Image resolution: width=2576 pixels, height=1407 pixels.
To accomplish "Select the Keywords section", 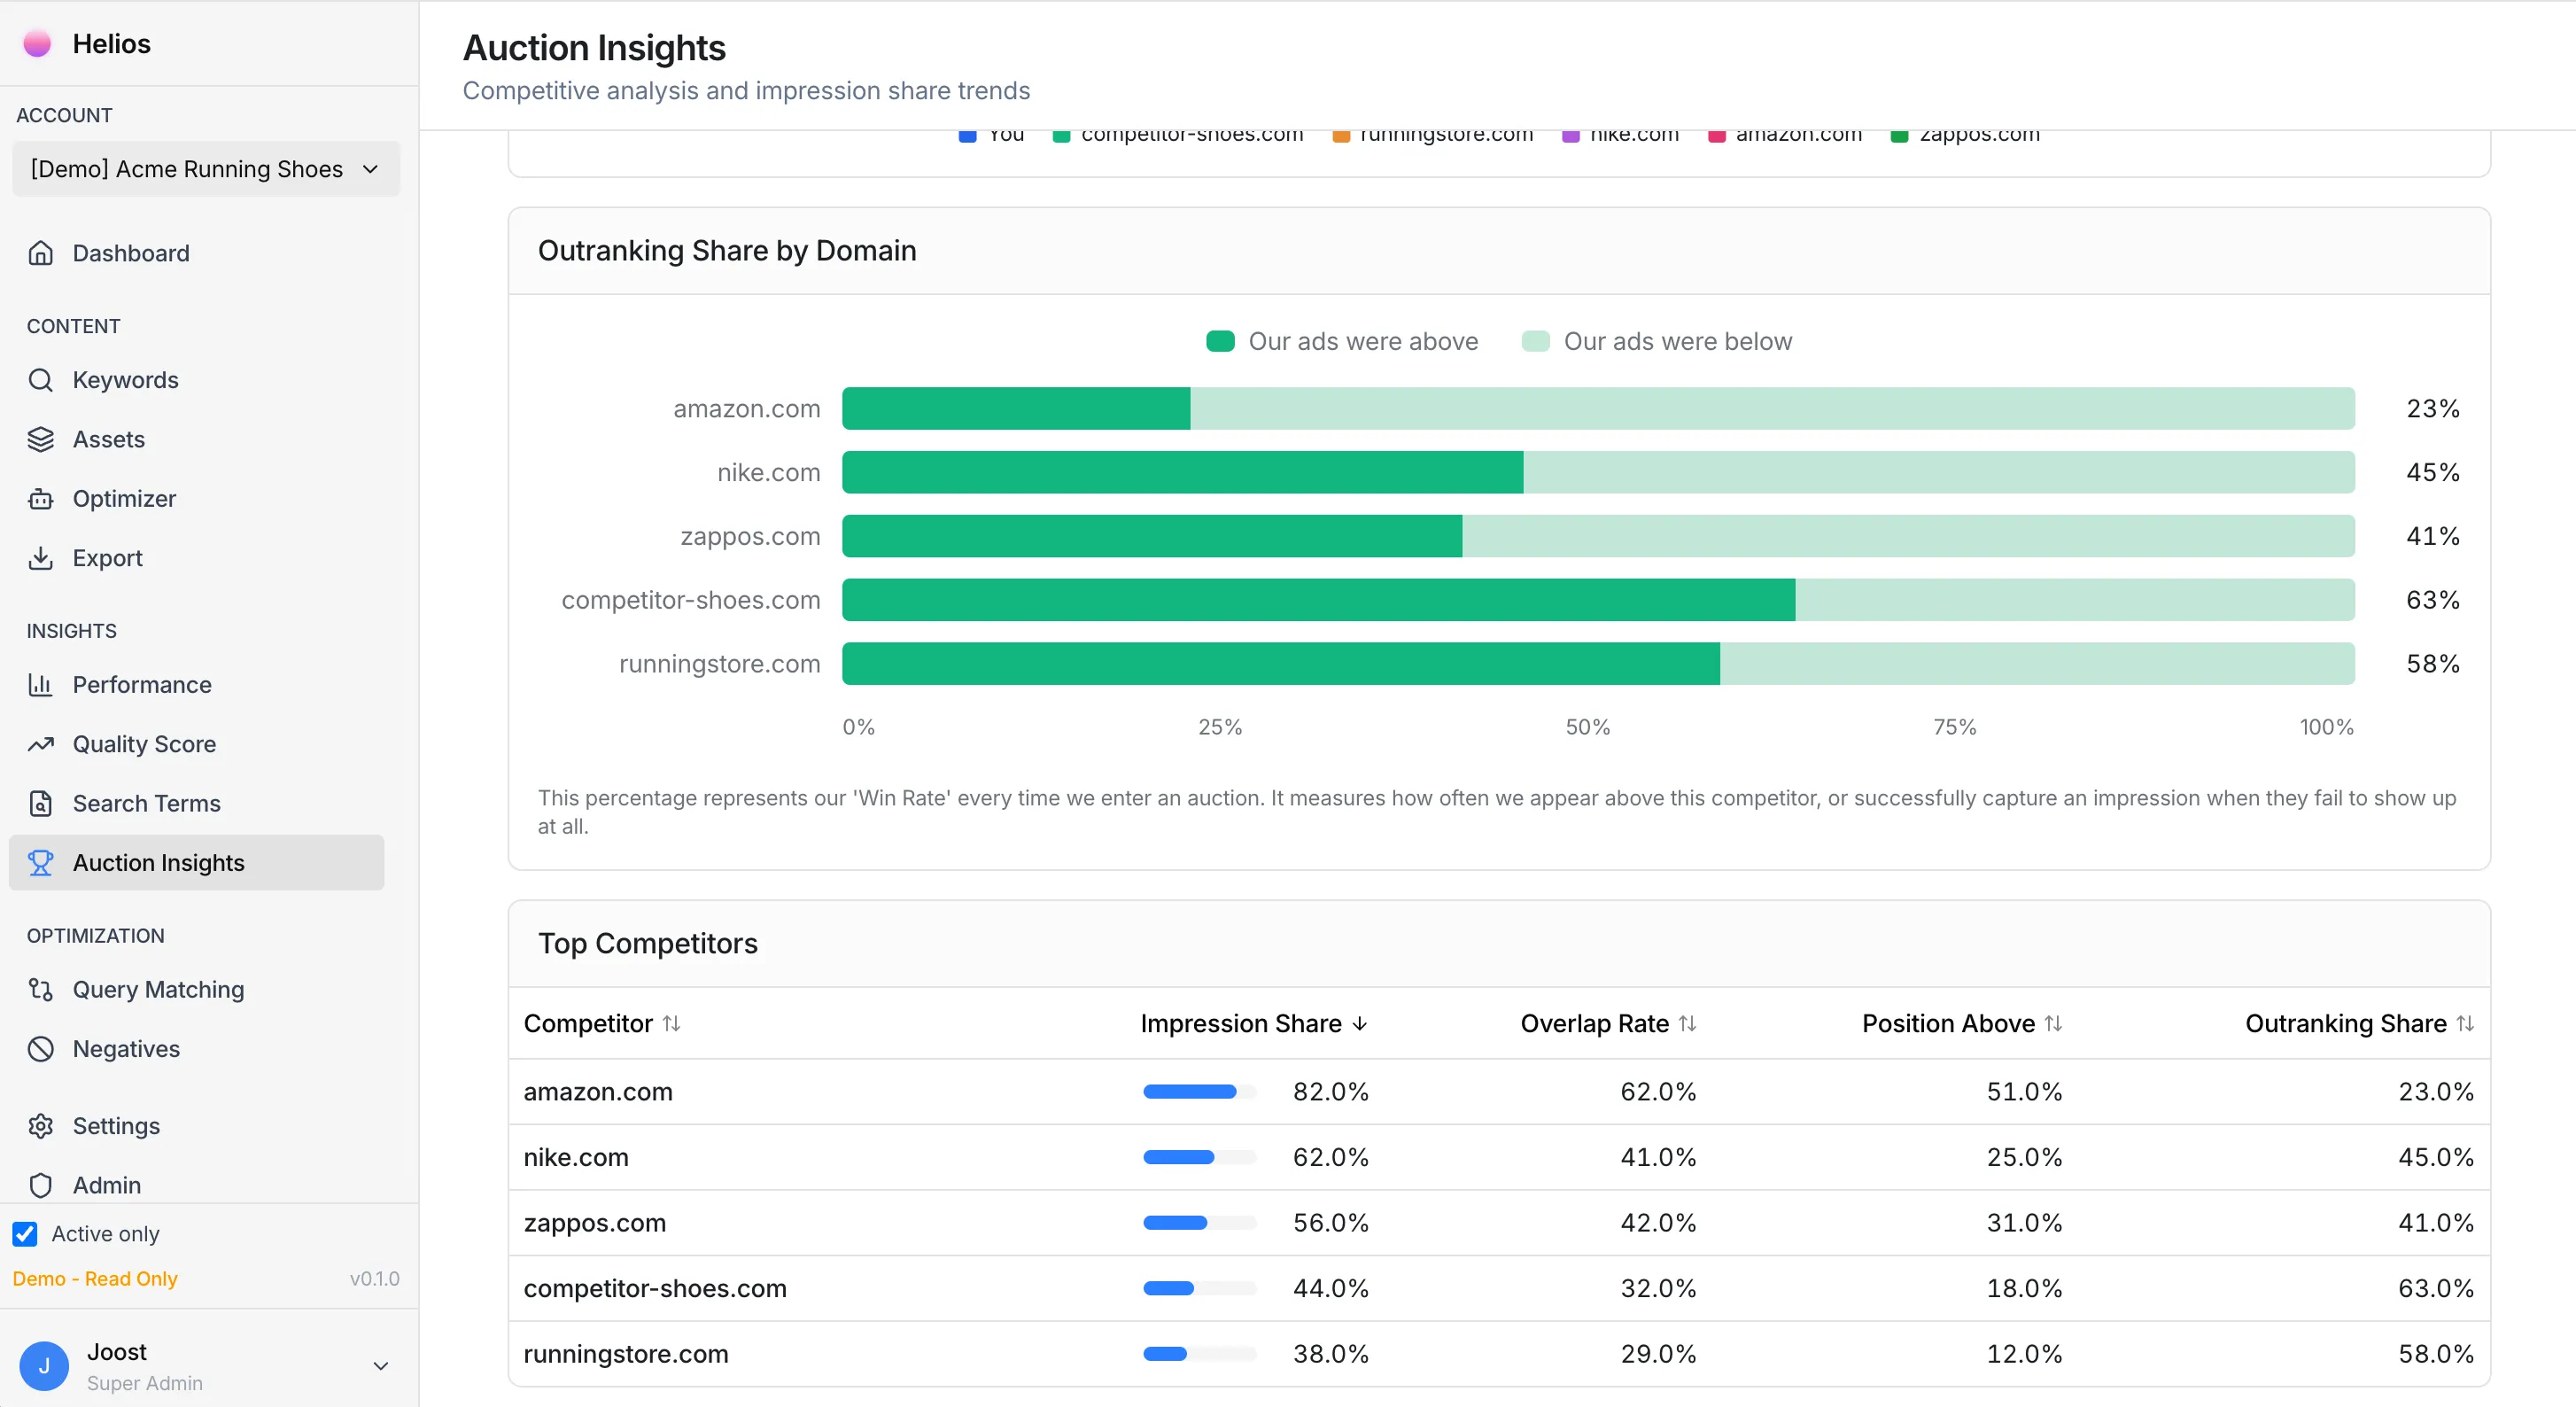I will coord(125,380).
